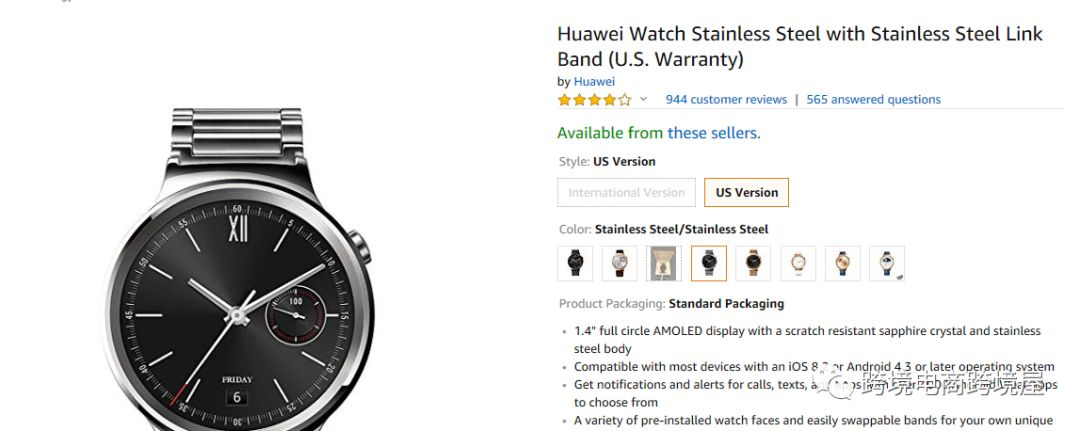Click the large Huawei Watch product image
Screen dimensions: 1080x431
[238, 269]
